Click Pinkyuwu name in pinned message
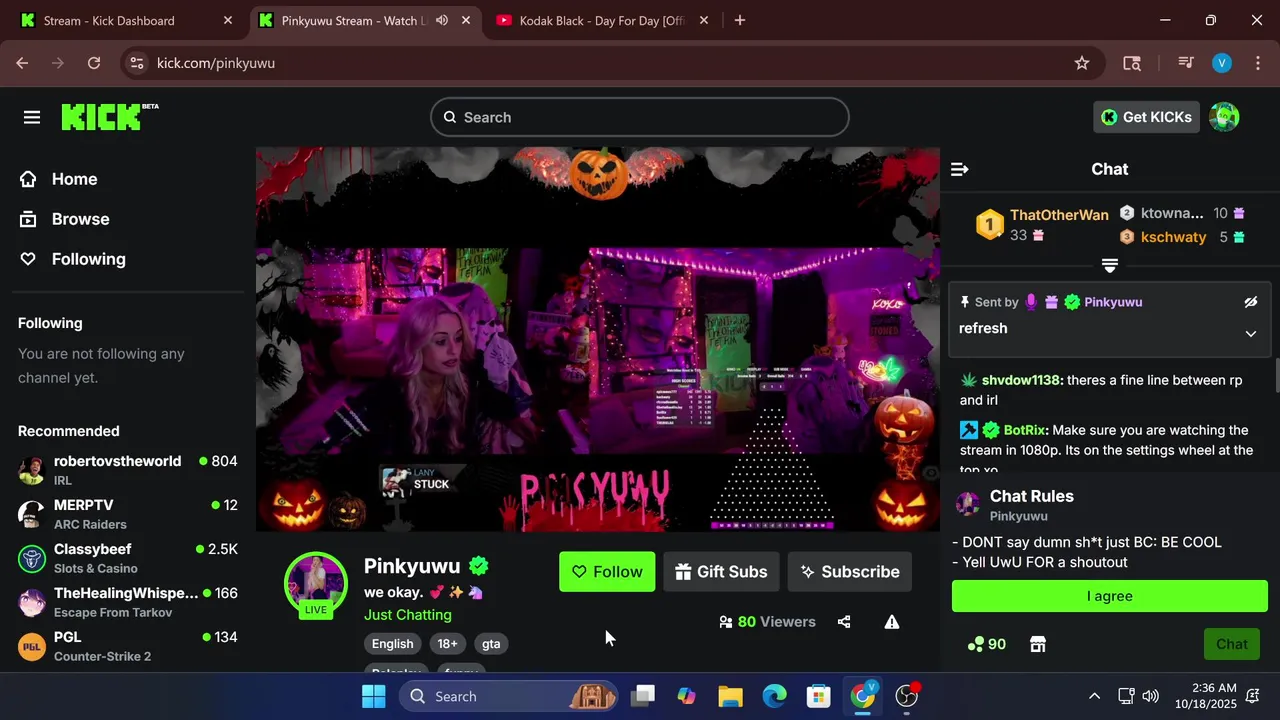This screenshot has width=1280, height=720. click(1113, 302)
